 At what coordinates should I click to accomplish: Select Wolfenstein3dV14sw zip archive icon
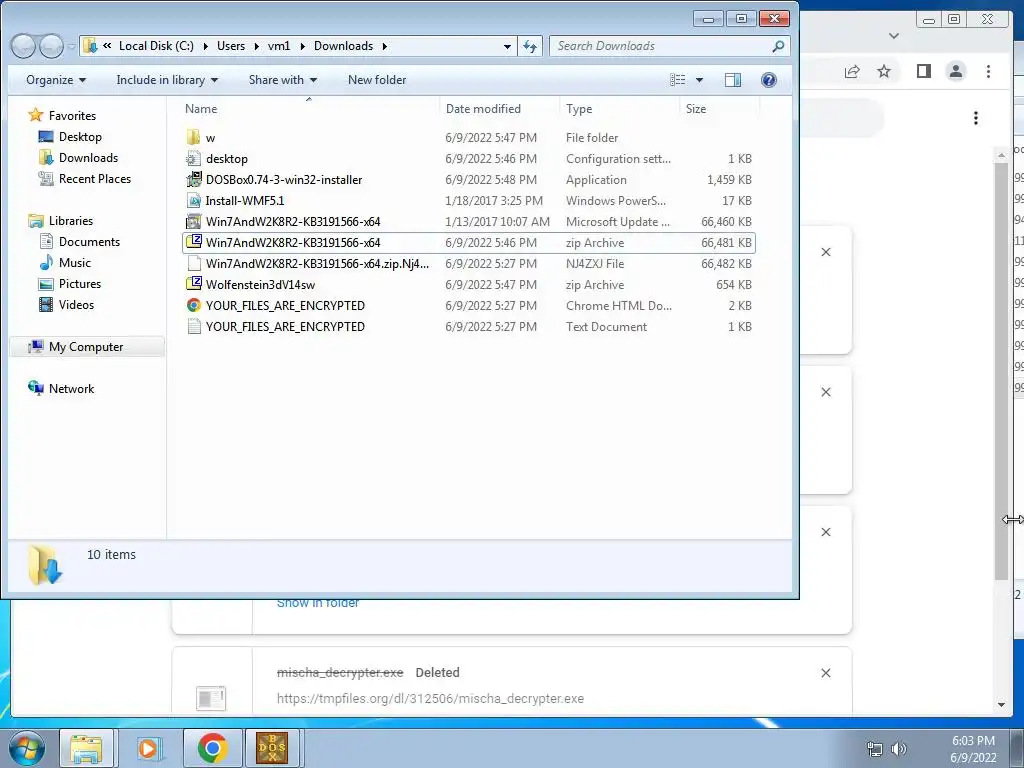(193, 284)
